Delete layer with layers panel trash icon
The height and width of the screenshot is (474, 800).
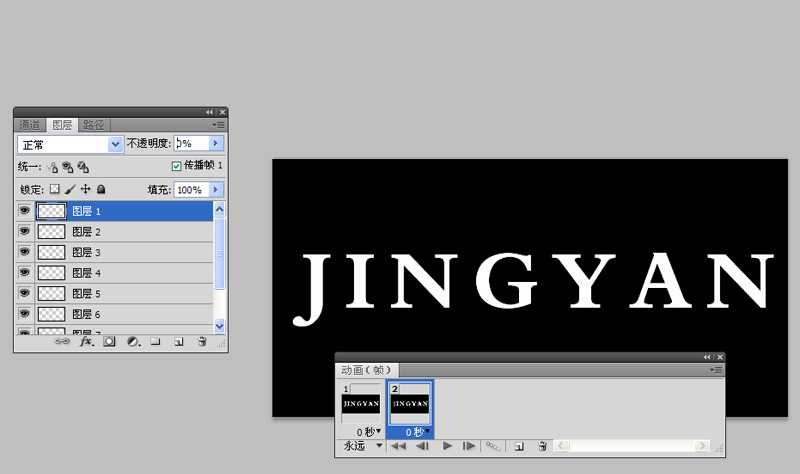pyautogui.click(x=202, y=342)
